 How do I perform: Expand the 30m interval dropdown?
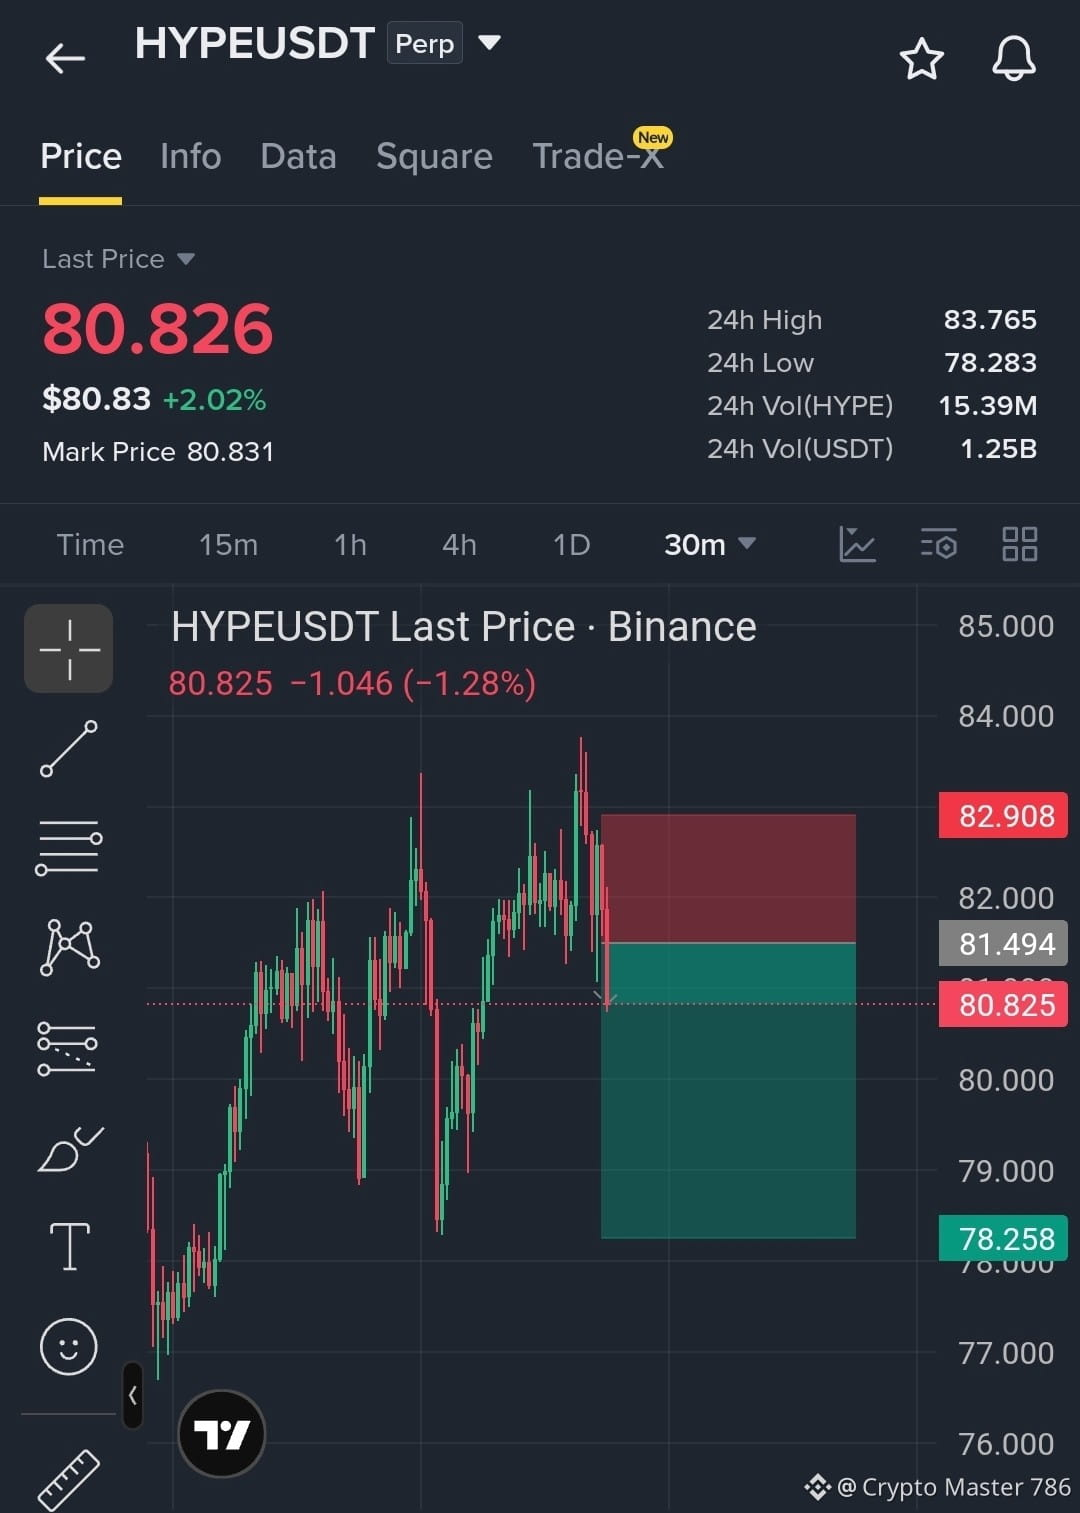pos(709,545)
